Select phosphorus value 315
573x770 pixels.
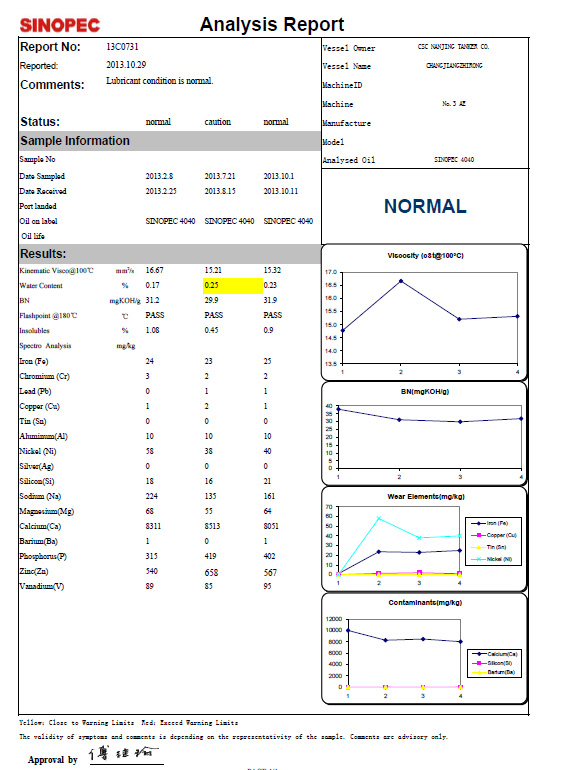(151, 556)
